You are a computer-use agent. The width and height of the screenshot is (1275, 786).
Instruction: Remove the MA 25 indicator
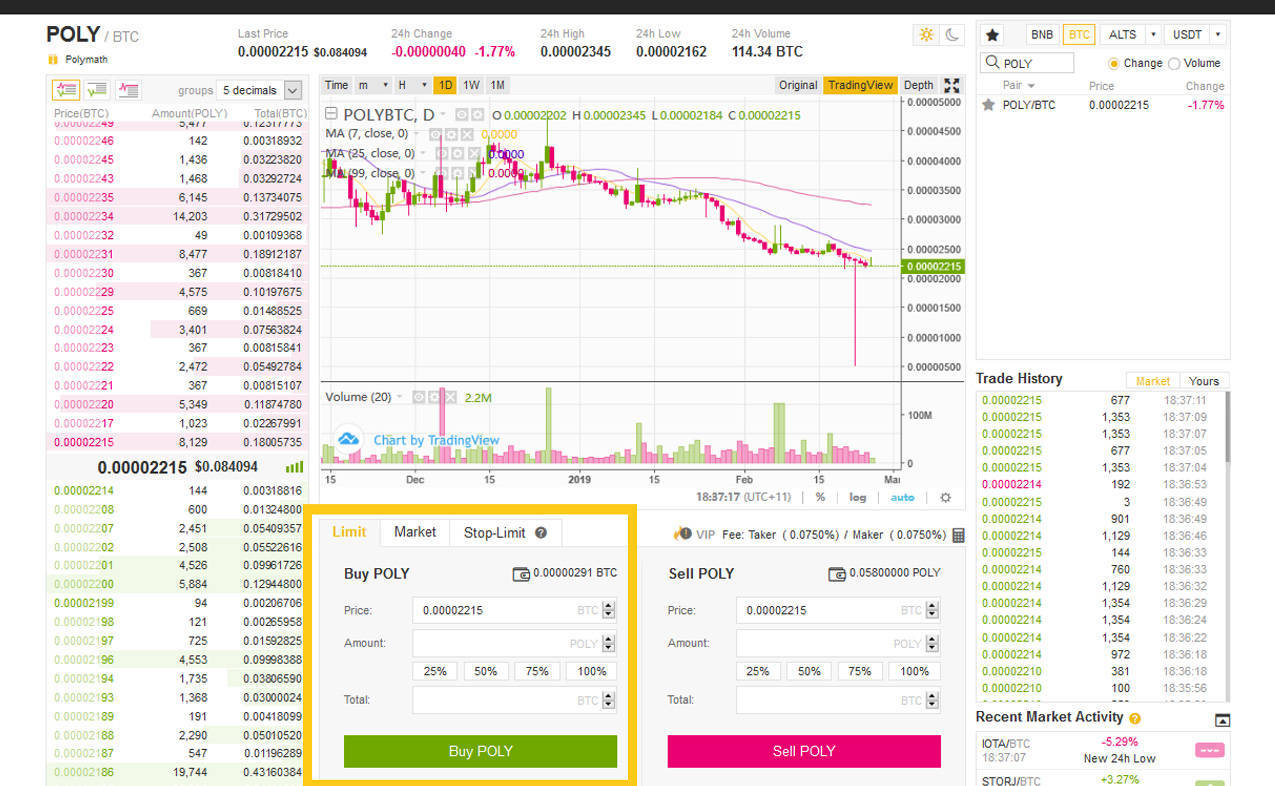point(475,154)
